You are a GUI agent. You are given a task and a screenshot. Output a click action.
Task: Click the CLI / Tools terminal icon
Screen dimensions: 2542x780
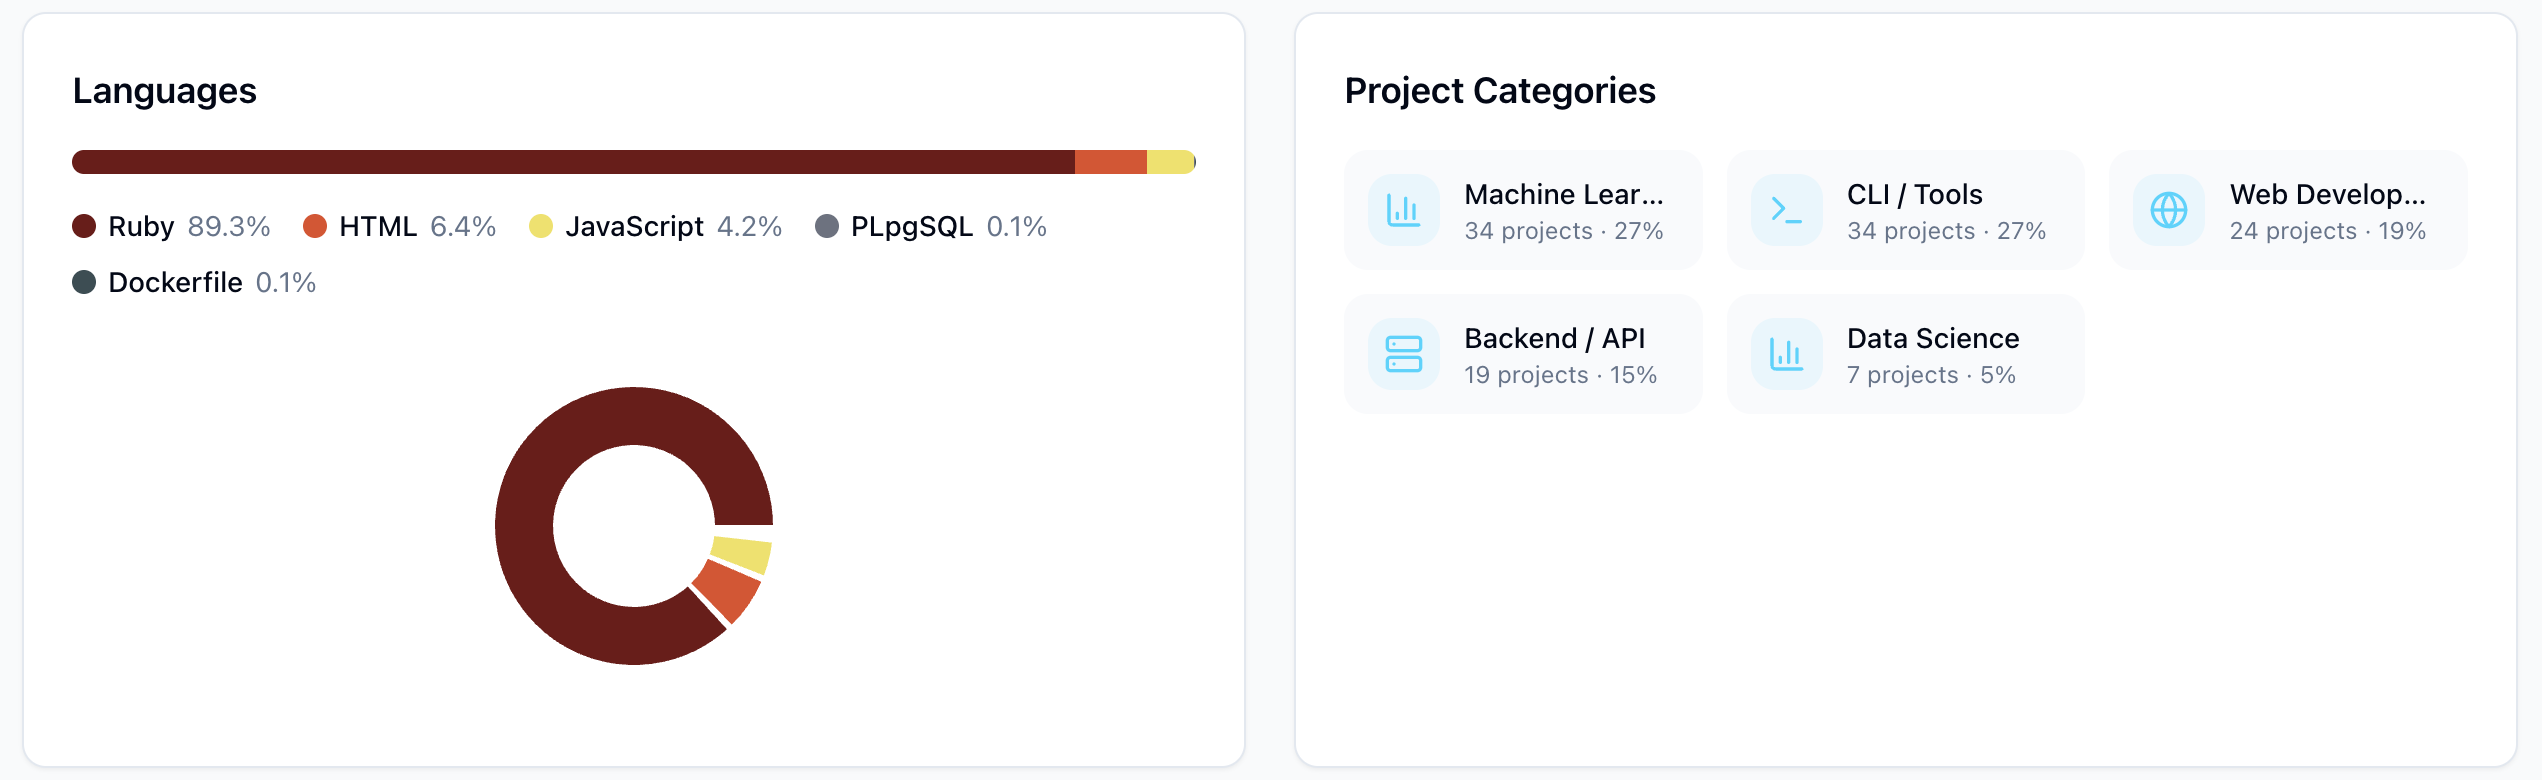(1786, 210)
